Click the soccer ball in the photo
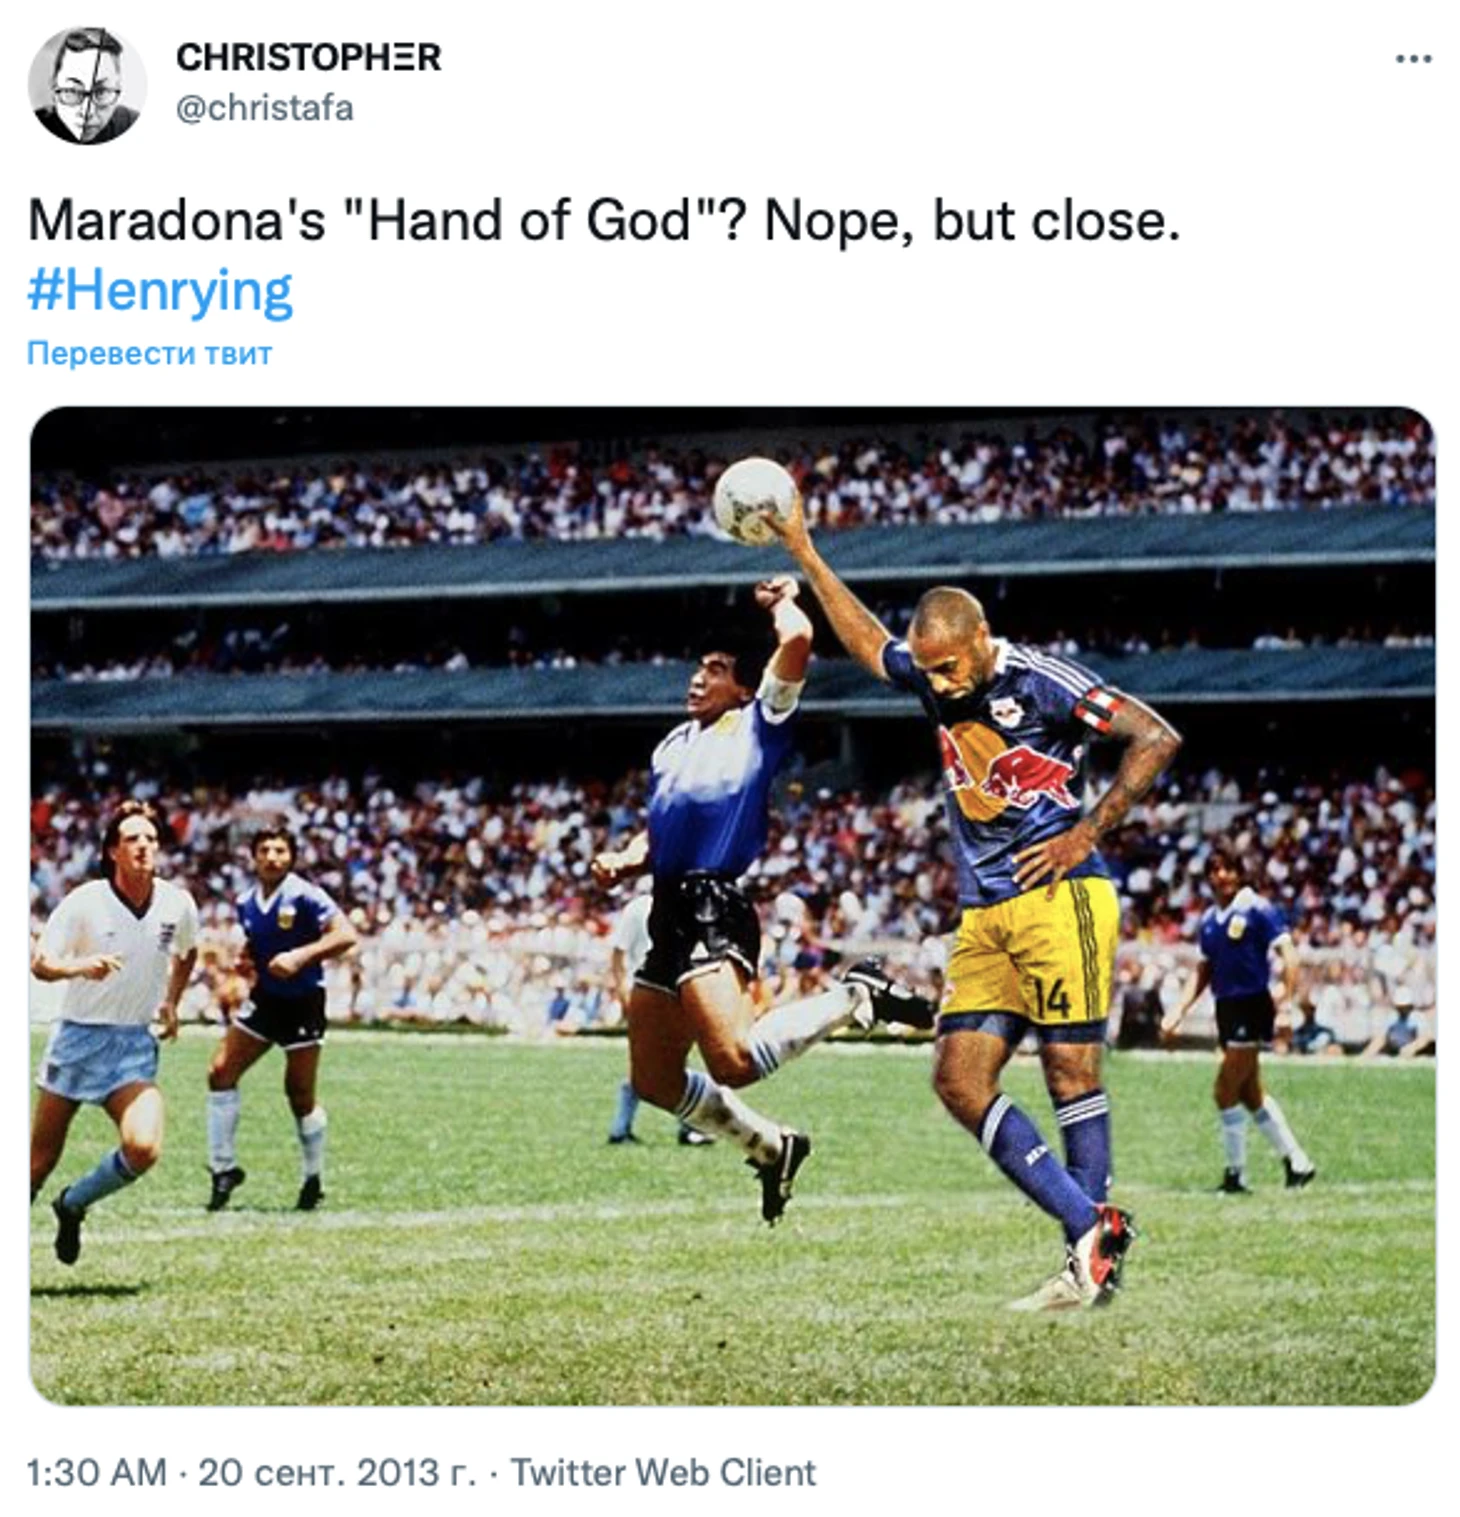The height and width of the screenshot is (1517, 1460). point(754,499)
